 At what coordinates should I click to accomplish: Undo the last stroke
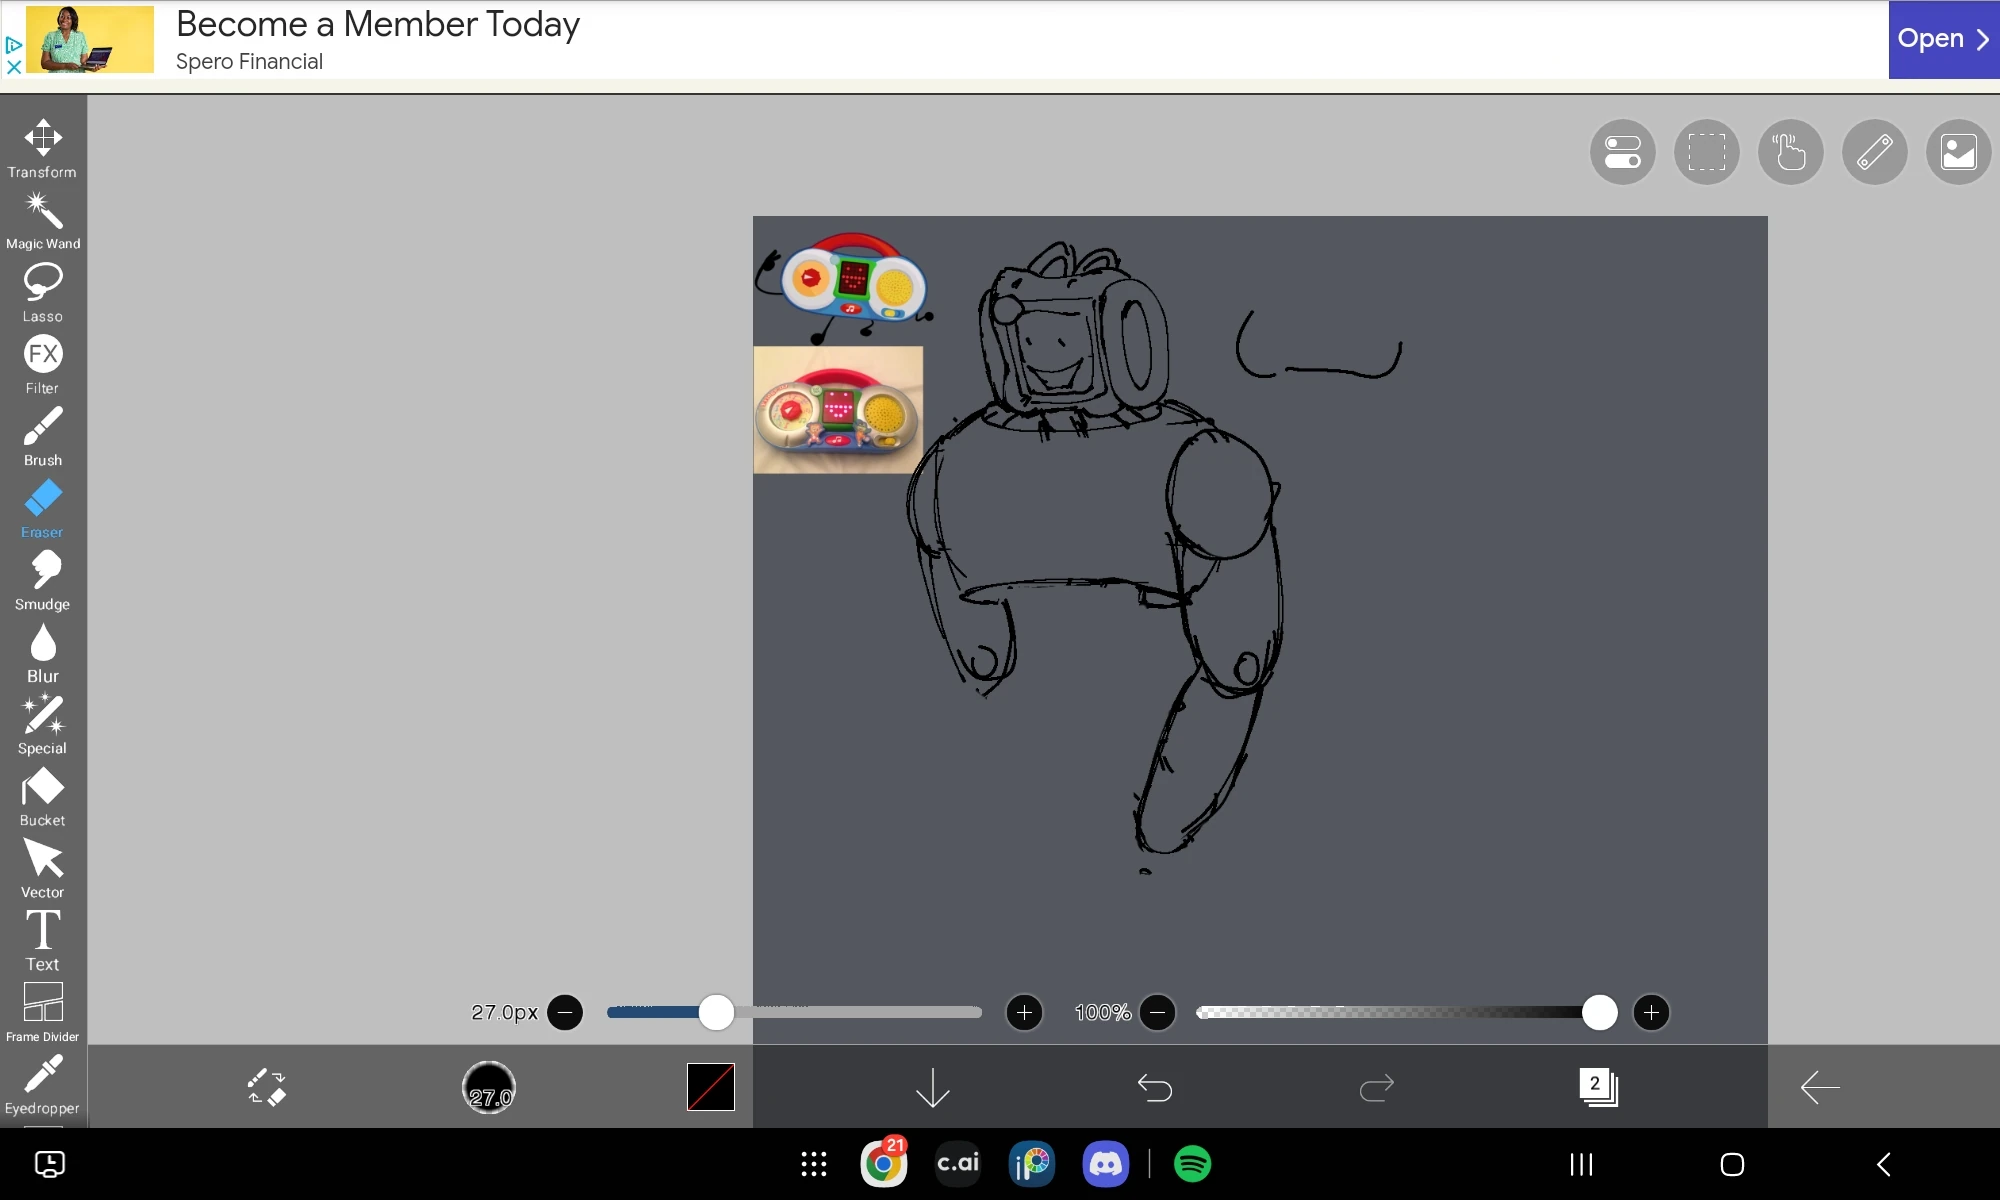pyautogui.click(x=1155, y=1087)
